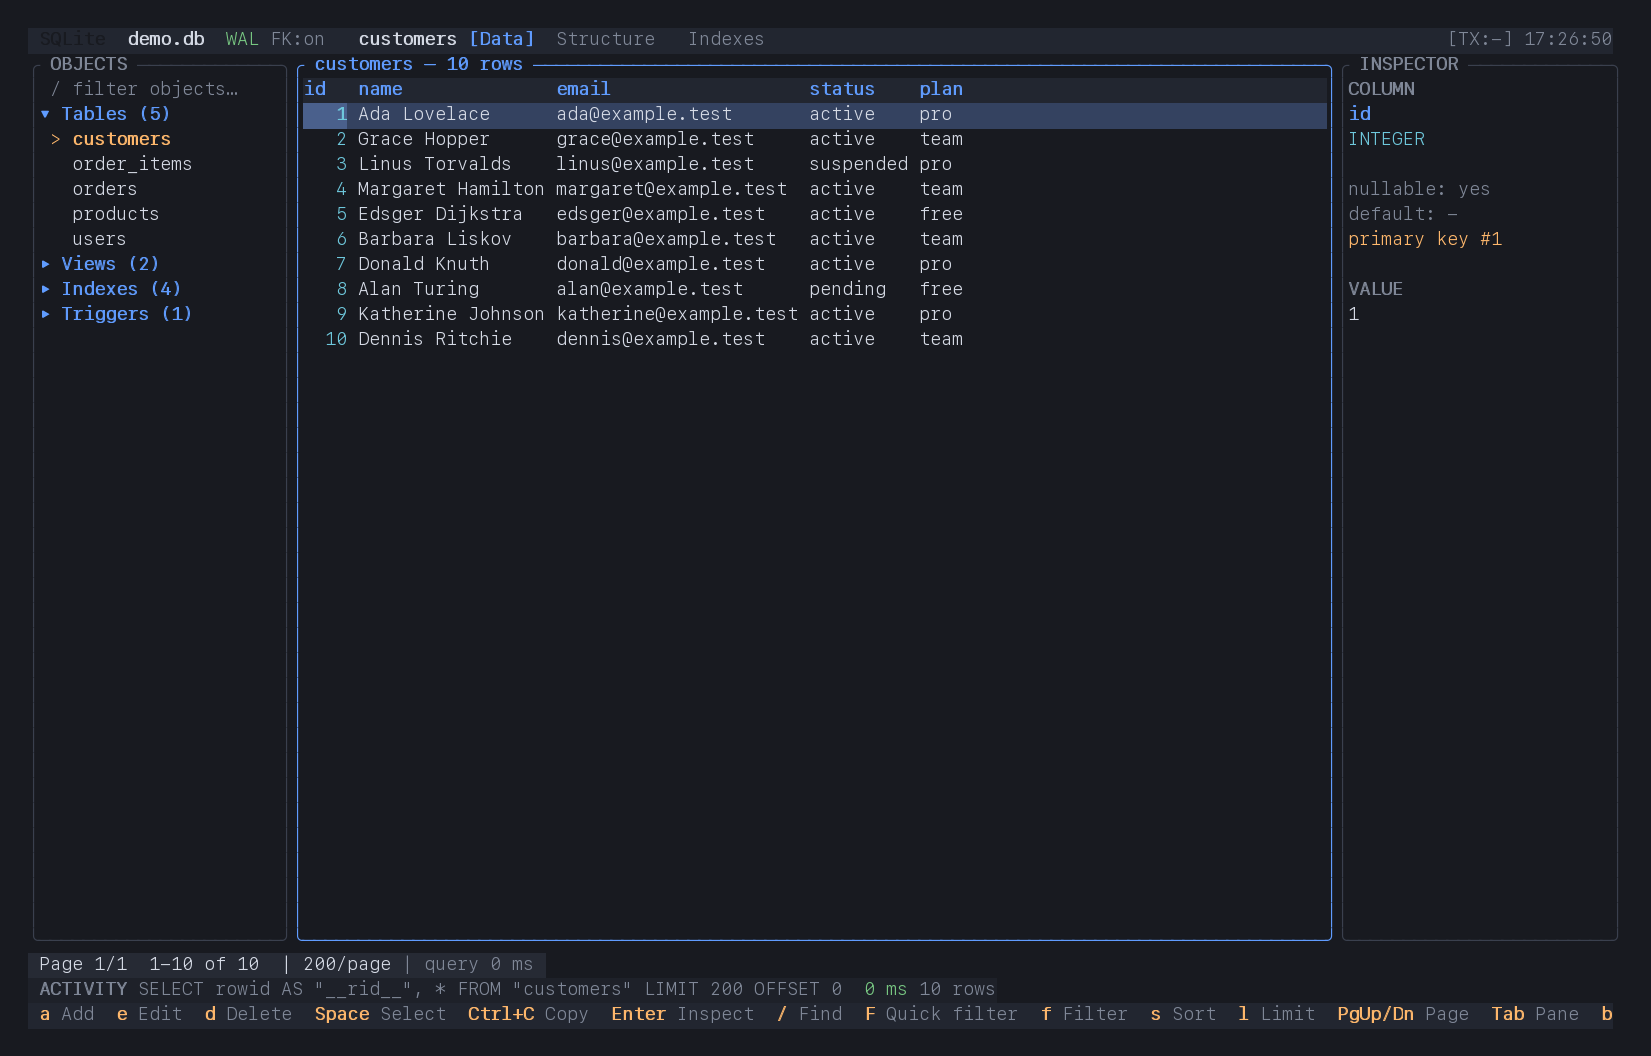Click the pending status cell
Viewport: 1651px width, 1056px height.
(847, 289)
